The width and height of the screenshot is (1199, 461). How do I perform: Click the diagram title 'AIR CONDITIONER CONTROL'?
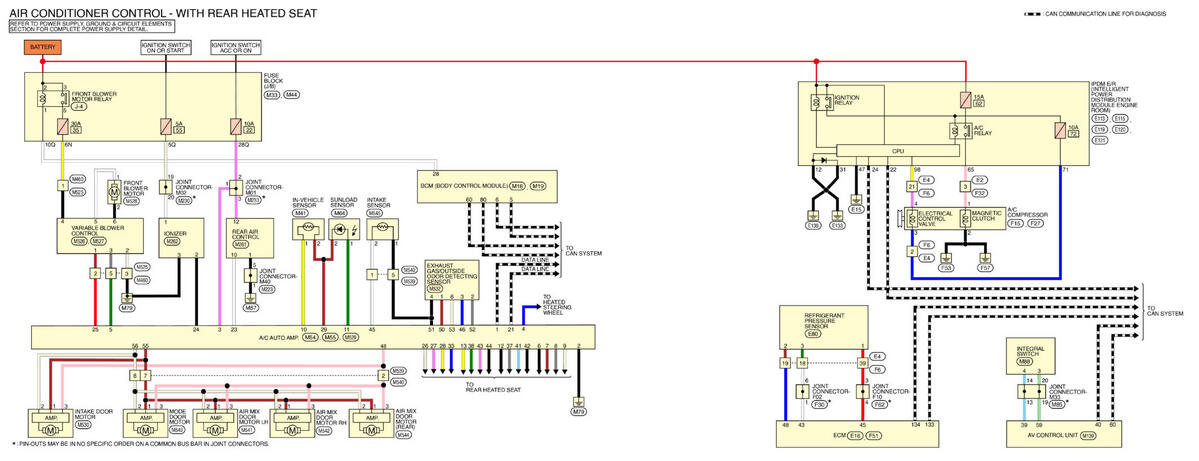[x=86, y=13]
